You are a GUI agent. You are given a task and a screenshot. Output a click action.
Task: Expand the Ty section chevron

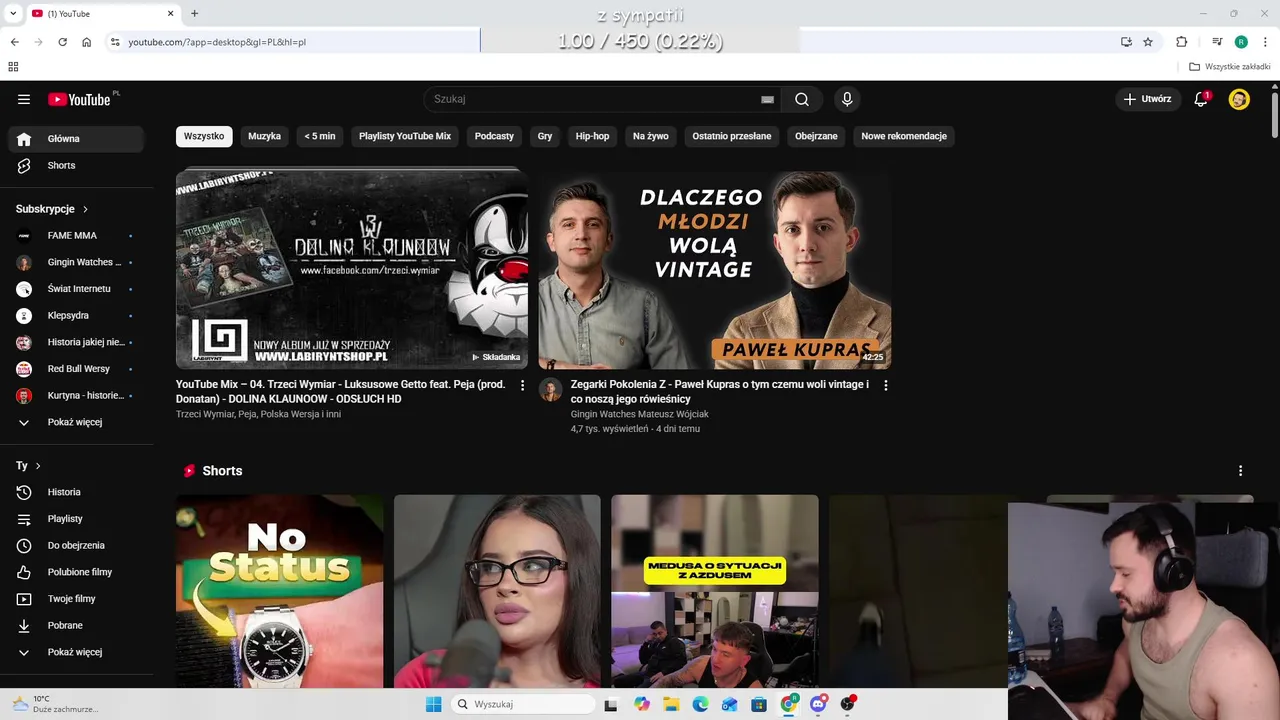point(38,466)
